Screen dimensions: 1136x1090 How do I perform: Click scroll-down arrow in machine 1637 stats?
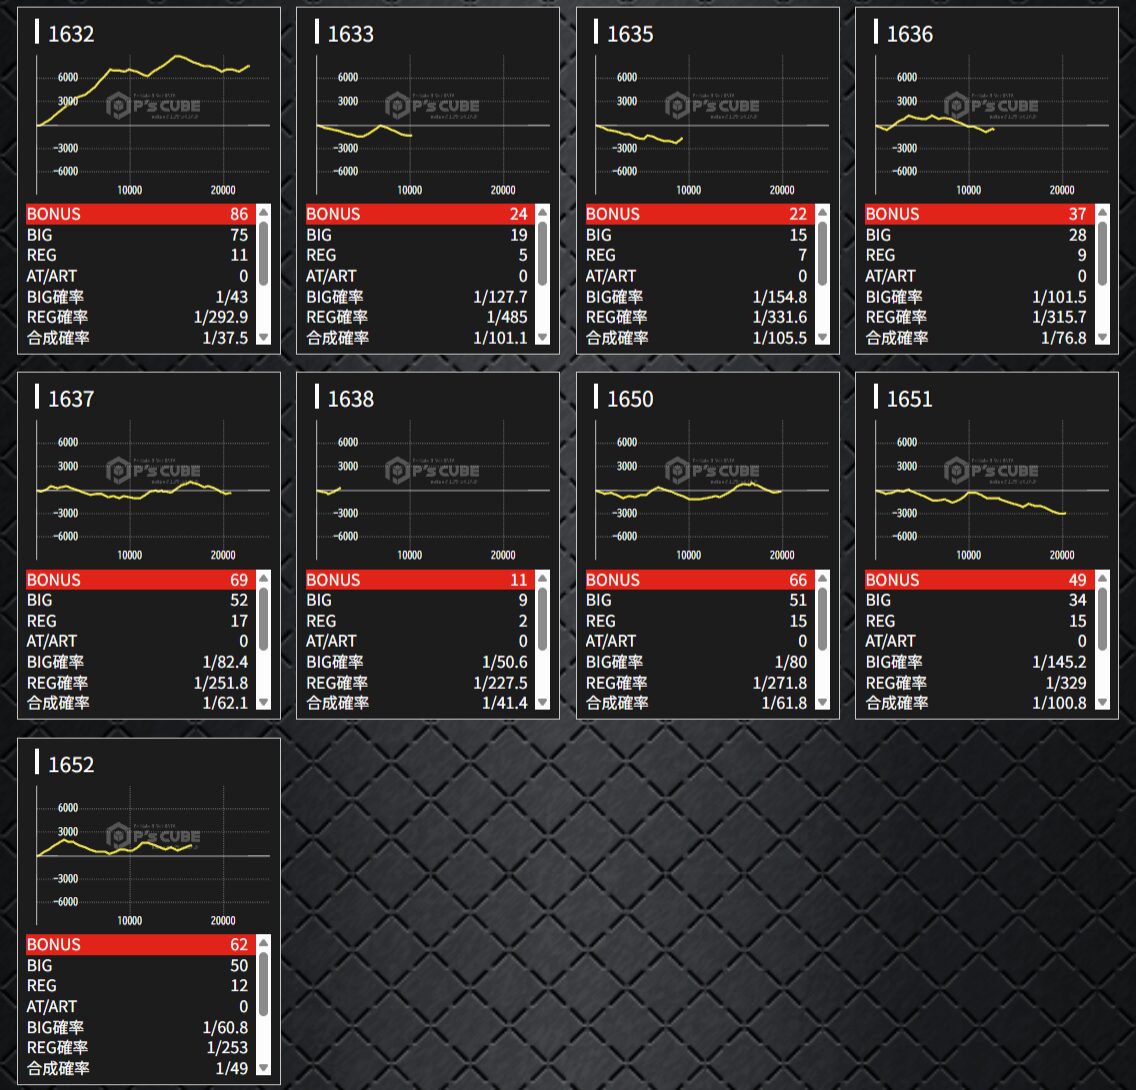(263, 703)
